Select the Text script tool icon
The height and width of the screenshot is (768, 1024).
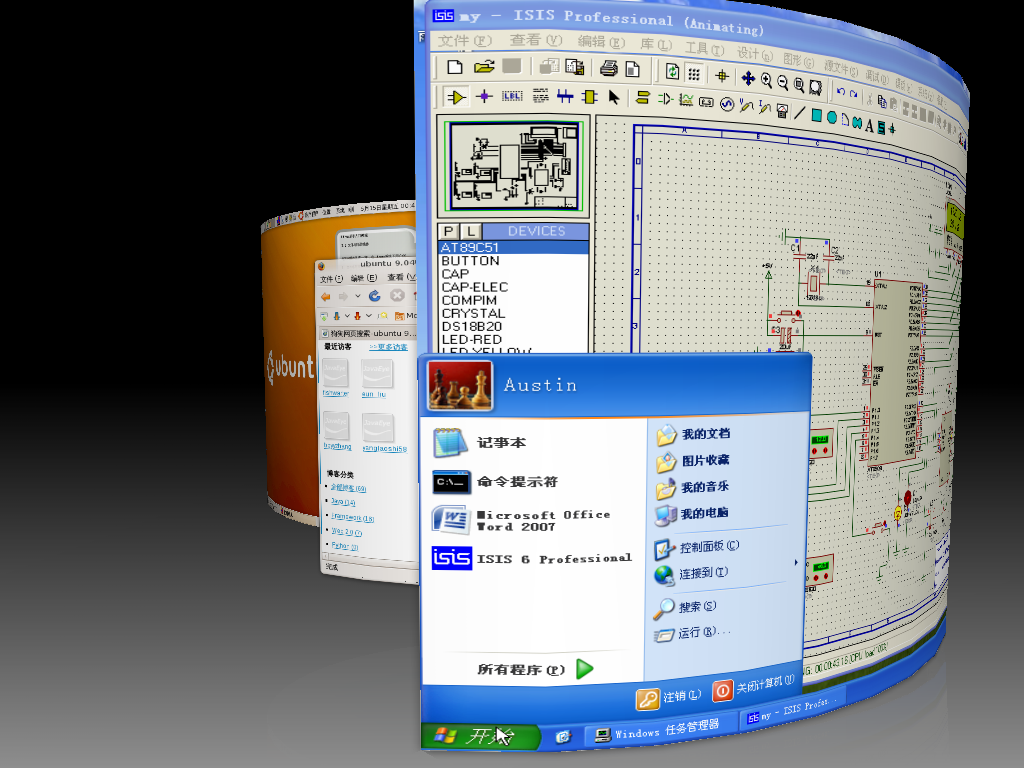click(x=540, y=97)
